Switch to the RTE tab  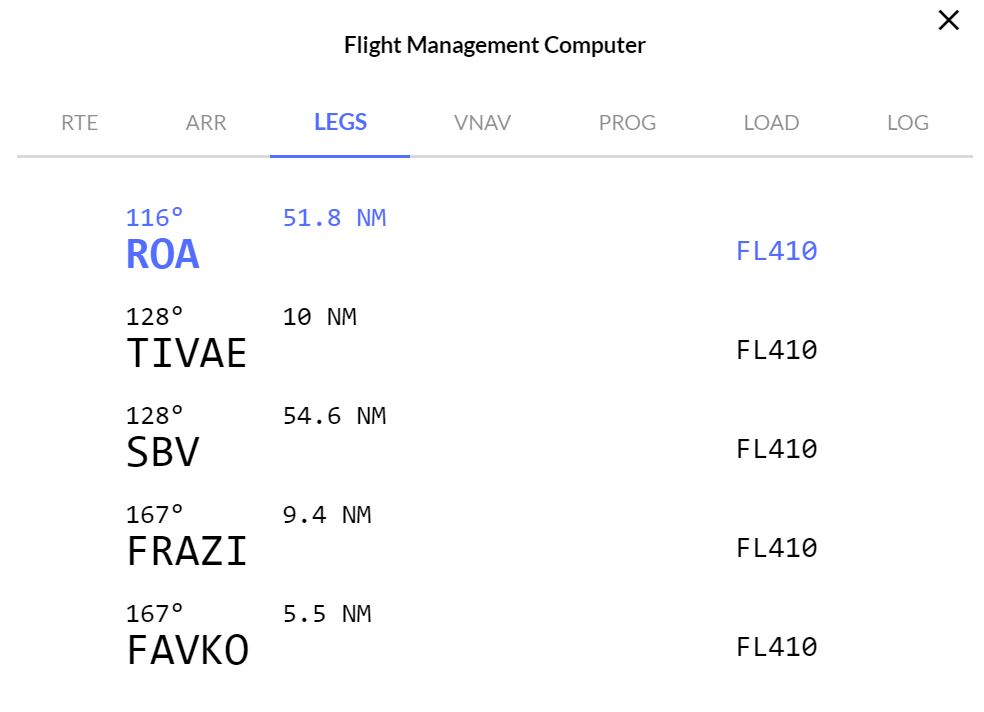click(79, 123)
